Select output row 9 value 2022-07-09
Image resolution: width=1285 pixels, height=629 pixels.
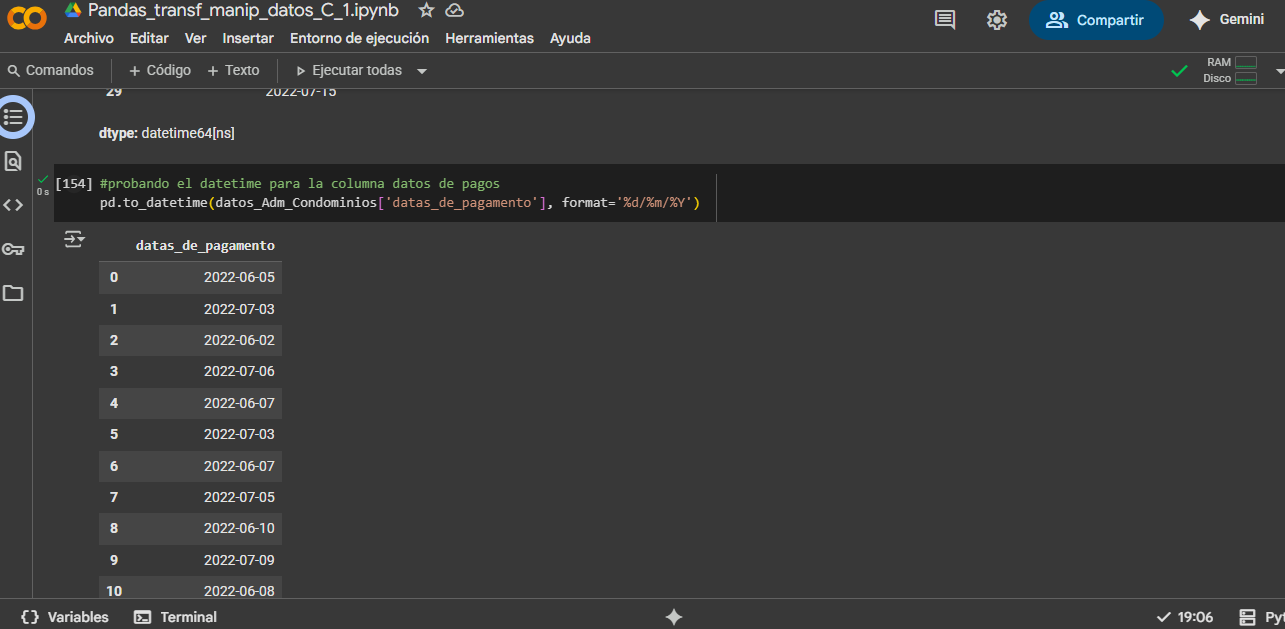tap(239, 560)
